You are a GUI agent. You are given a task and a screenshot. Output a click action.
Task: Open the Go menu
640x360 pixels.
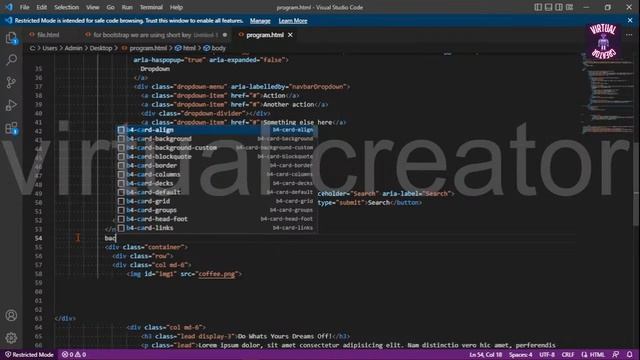click(111, 7)
